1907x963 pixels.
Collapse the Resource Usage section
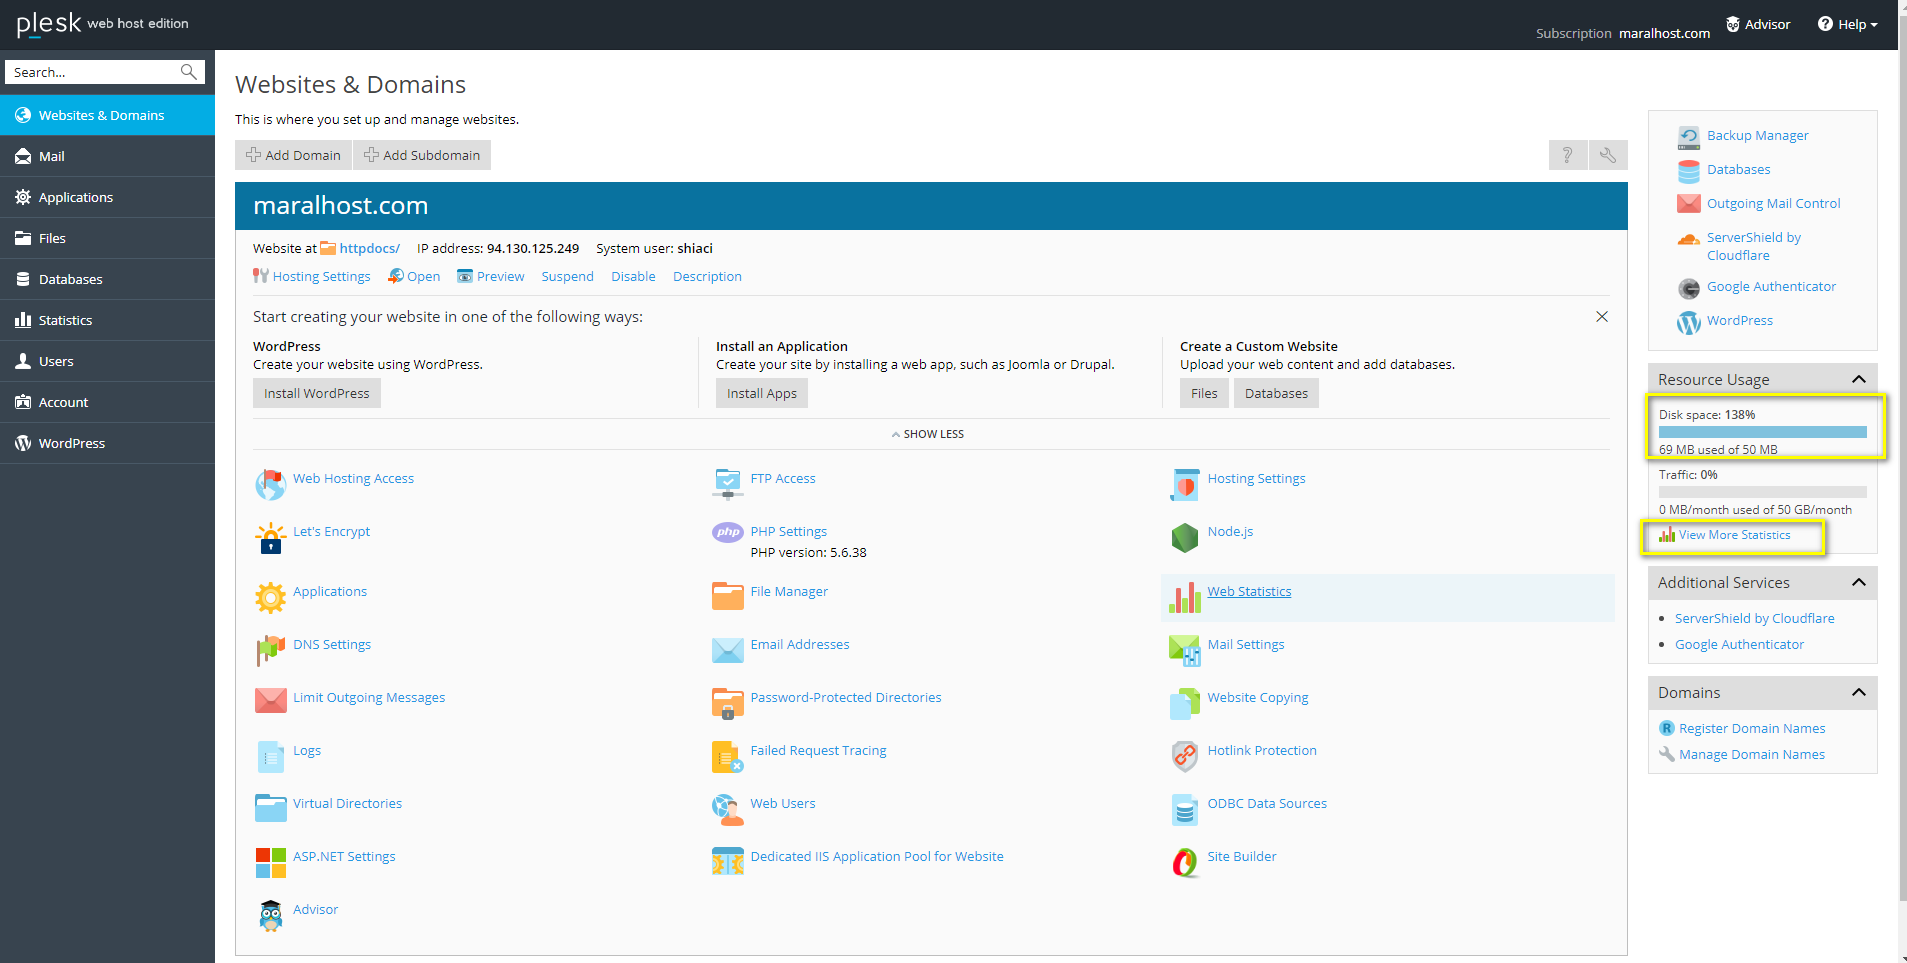pos(1859,379)
